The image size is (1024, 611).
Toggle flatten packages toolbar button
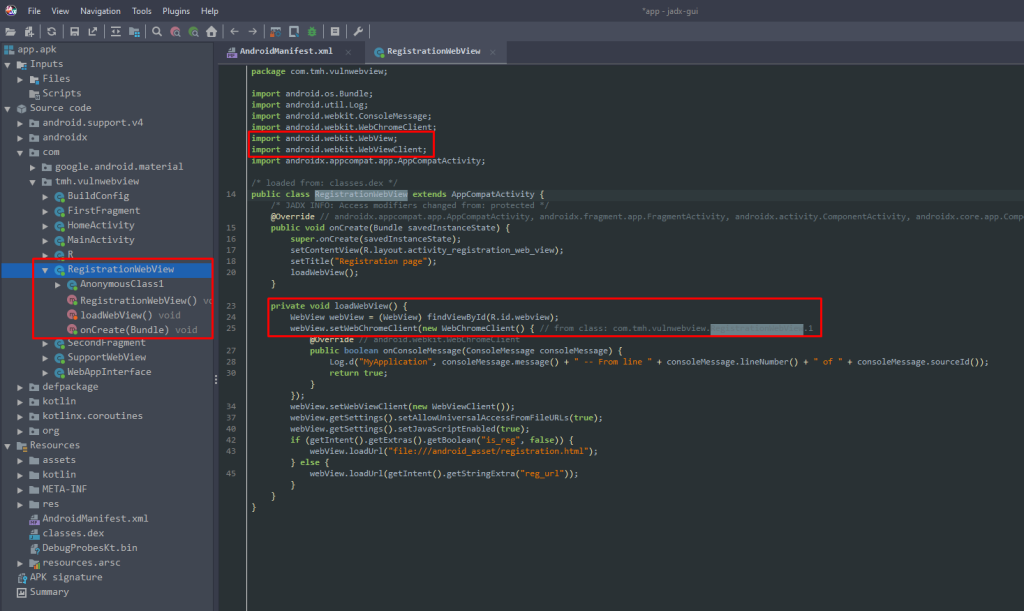[x=134, y=31]
